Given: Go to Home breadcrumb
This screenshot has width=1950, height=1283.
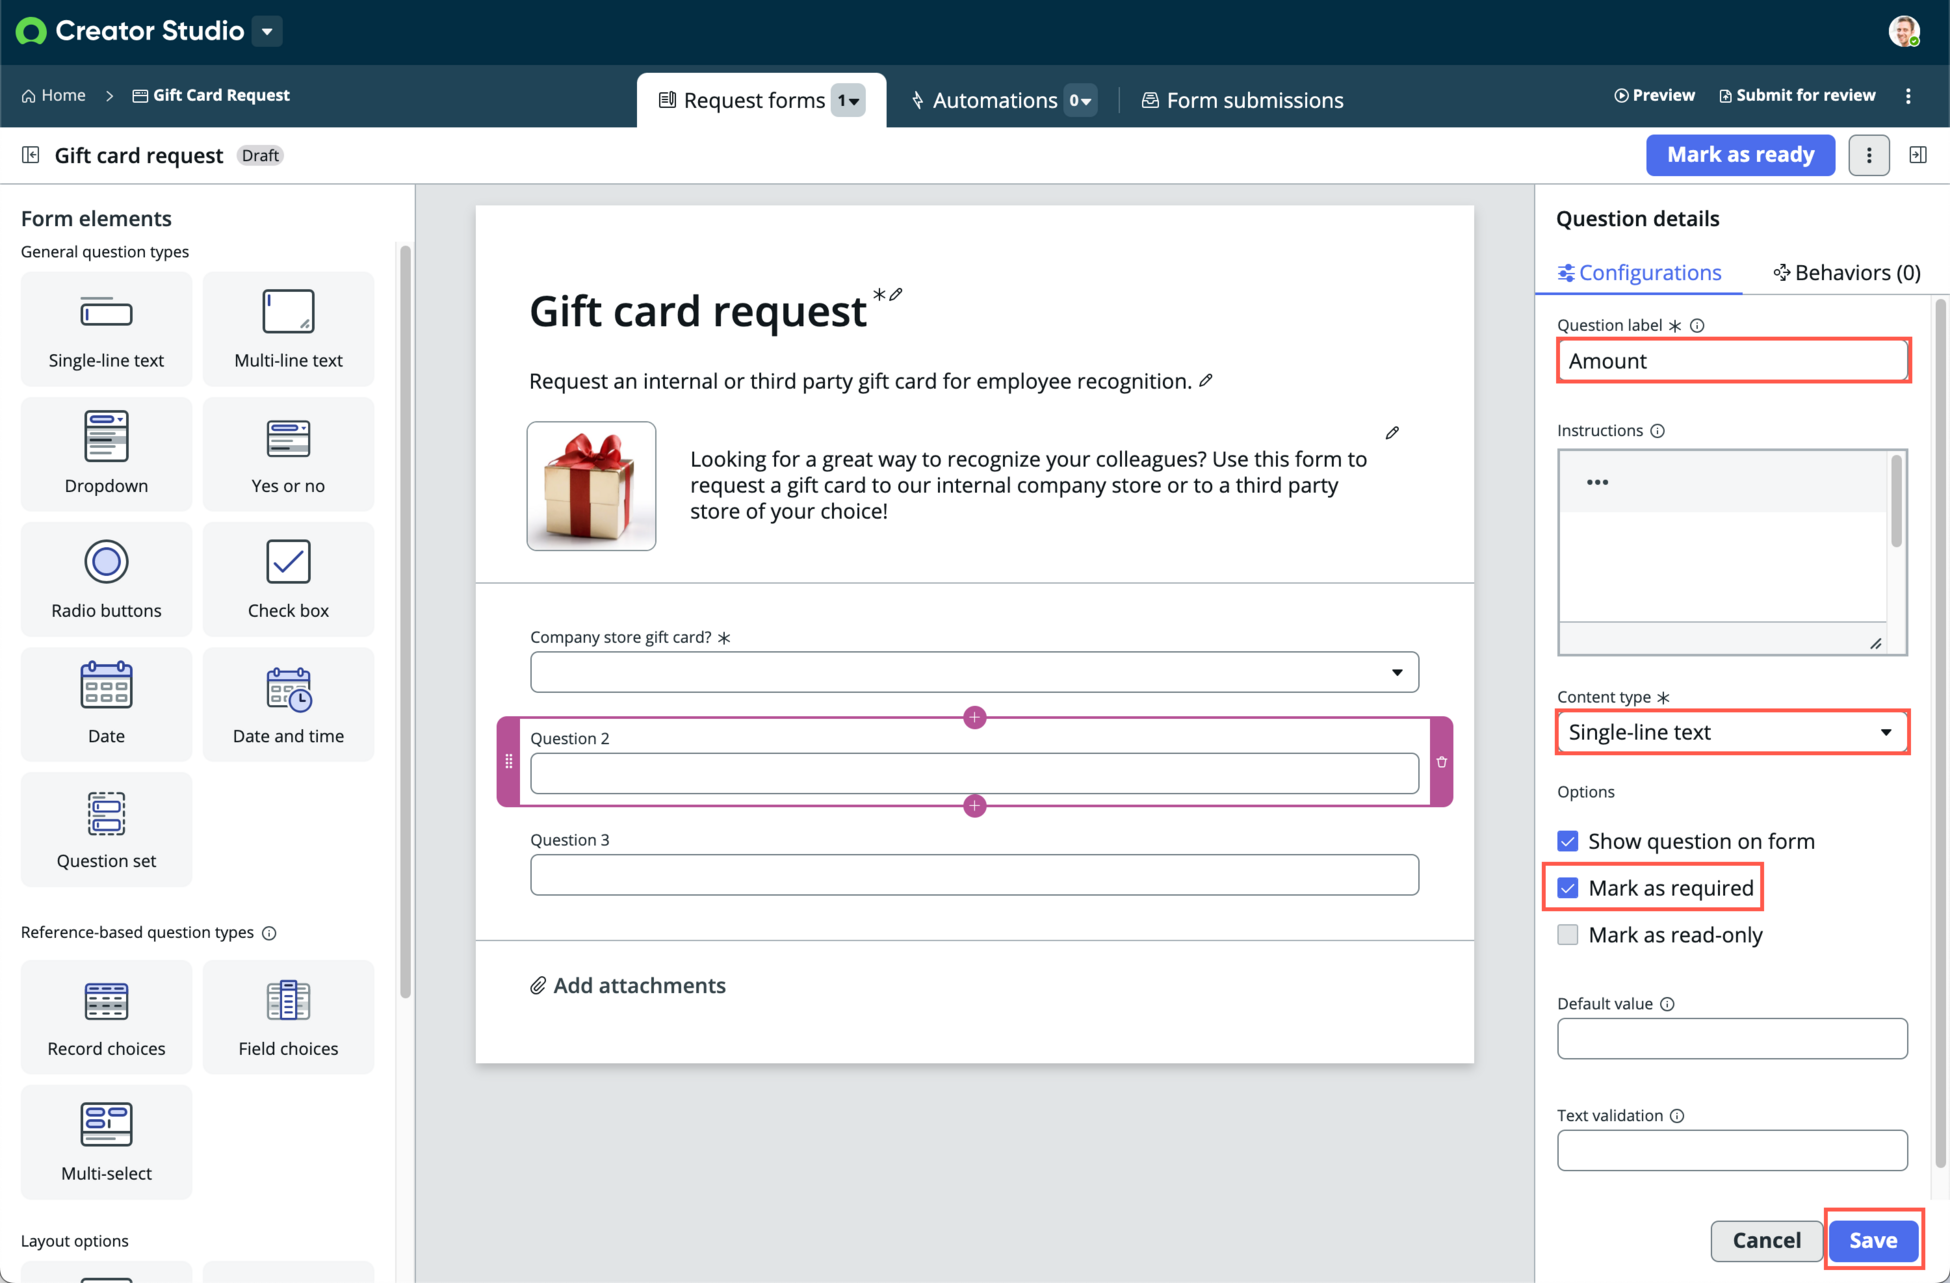Looking at the screenshot, I should coord(54,95).
